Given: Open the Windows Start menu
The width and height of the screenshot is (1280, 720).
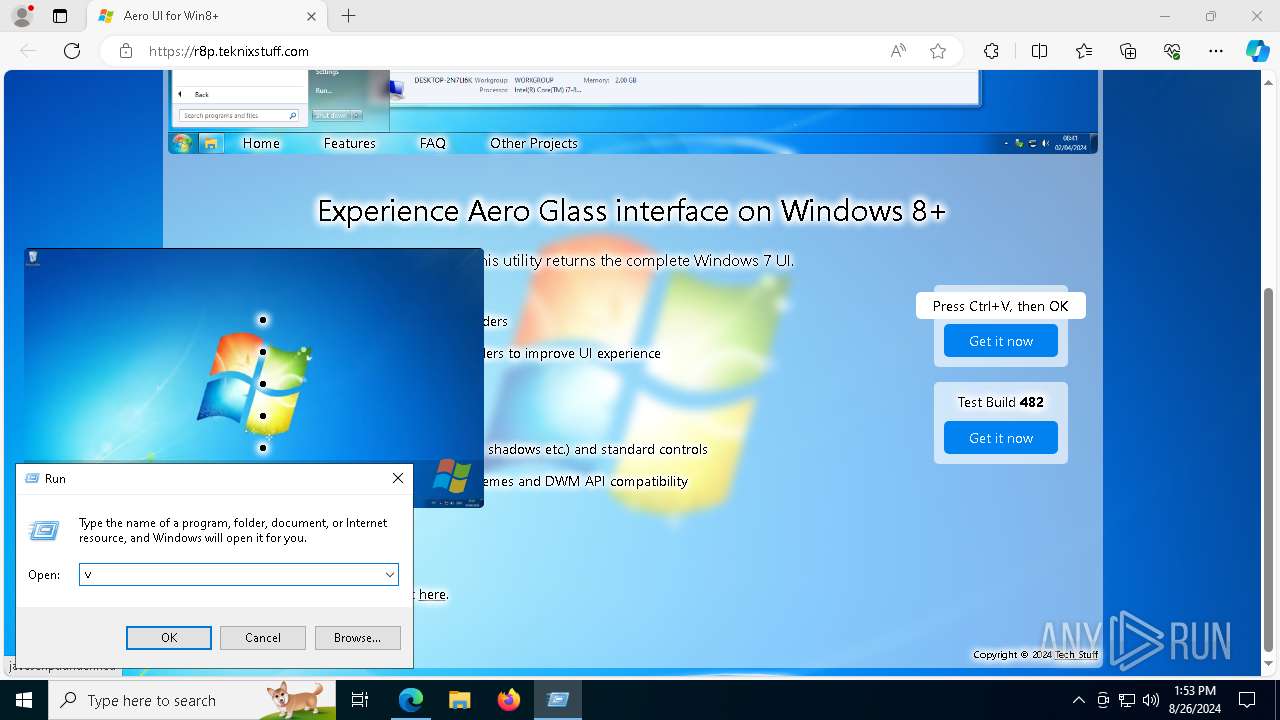Looking at the screenshot, I should tap(23, 700).
